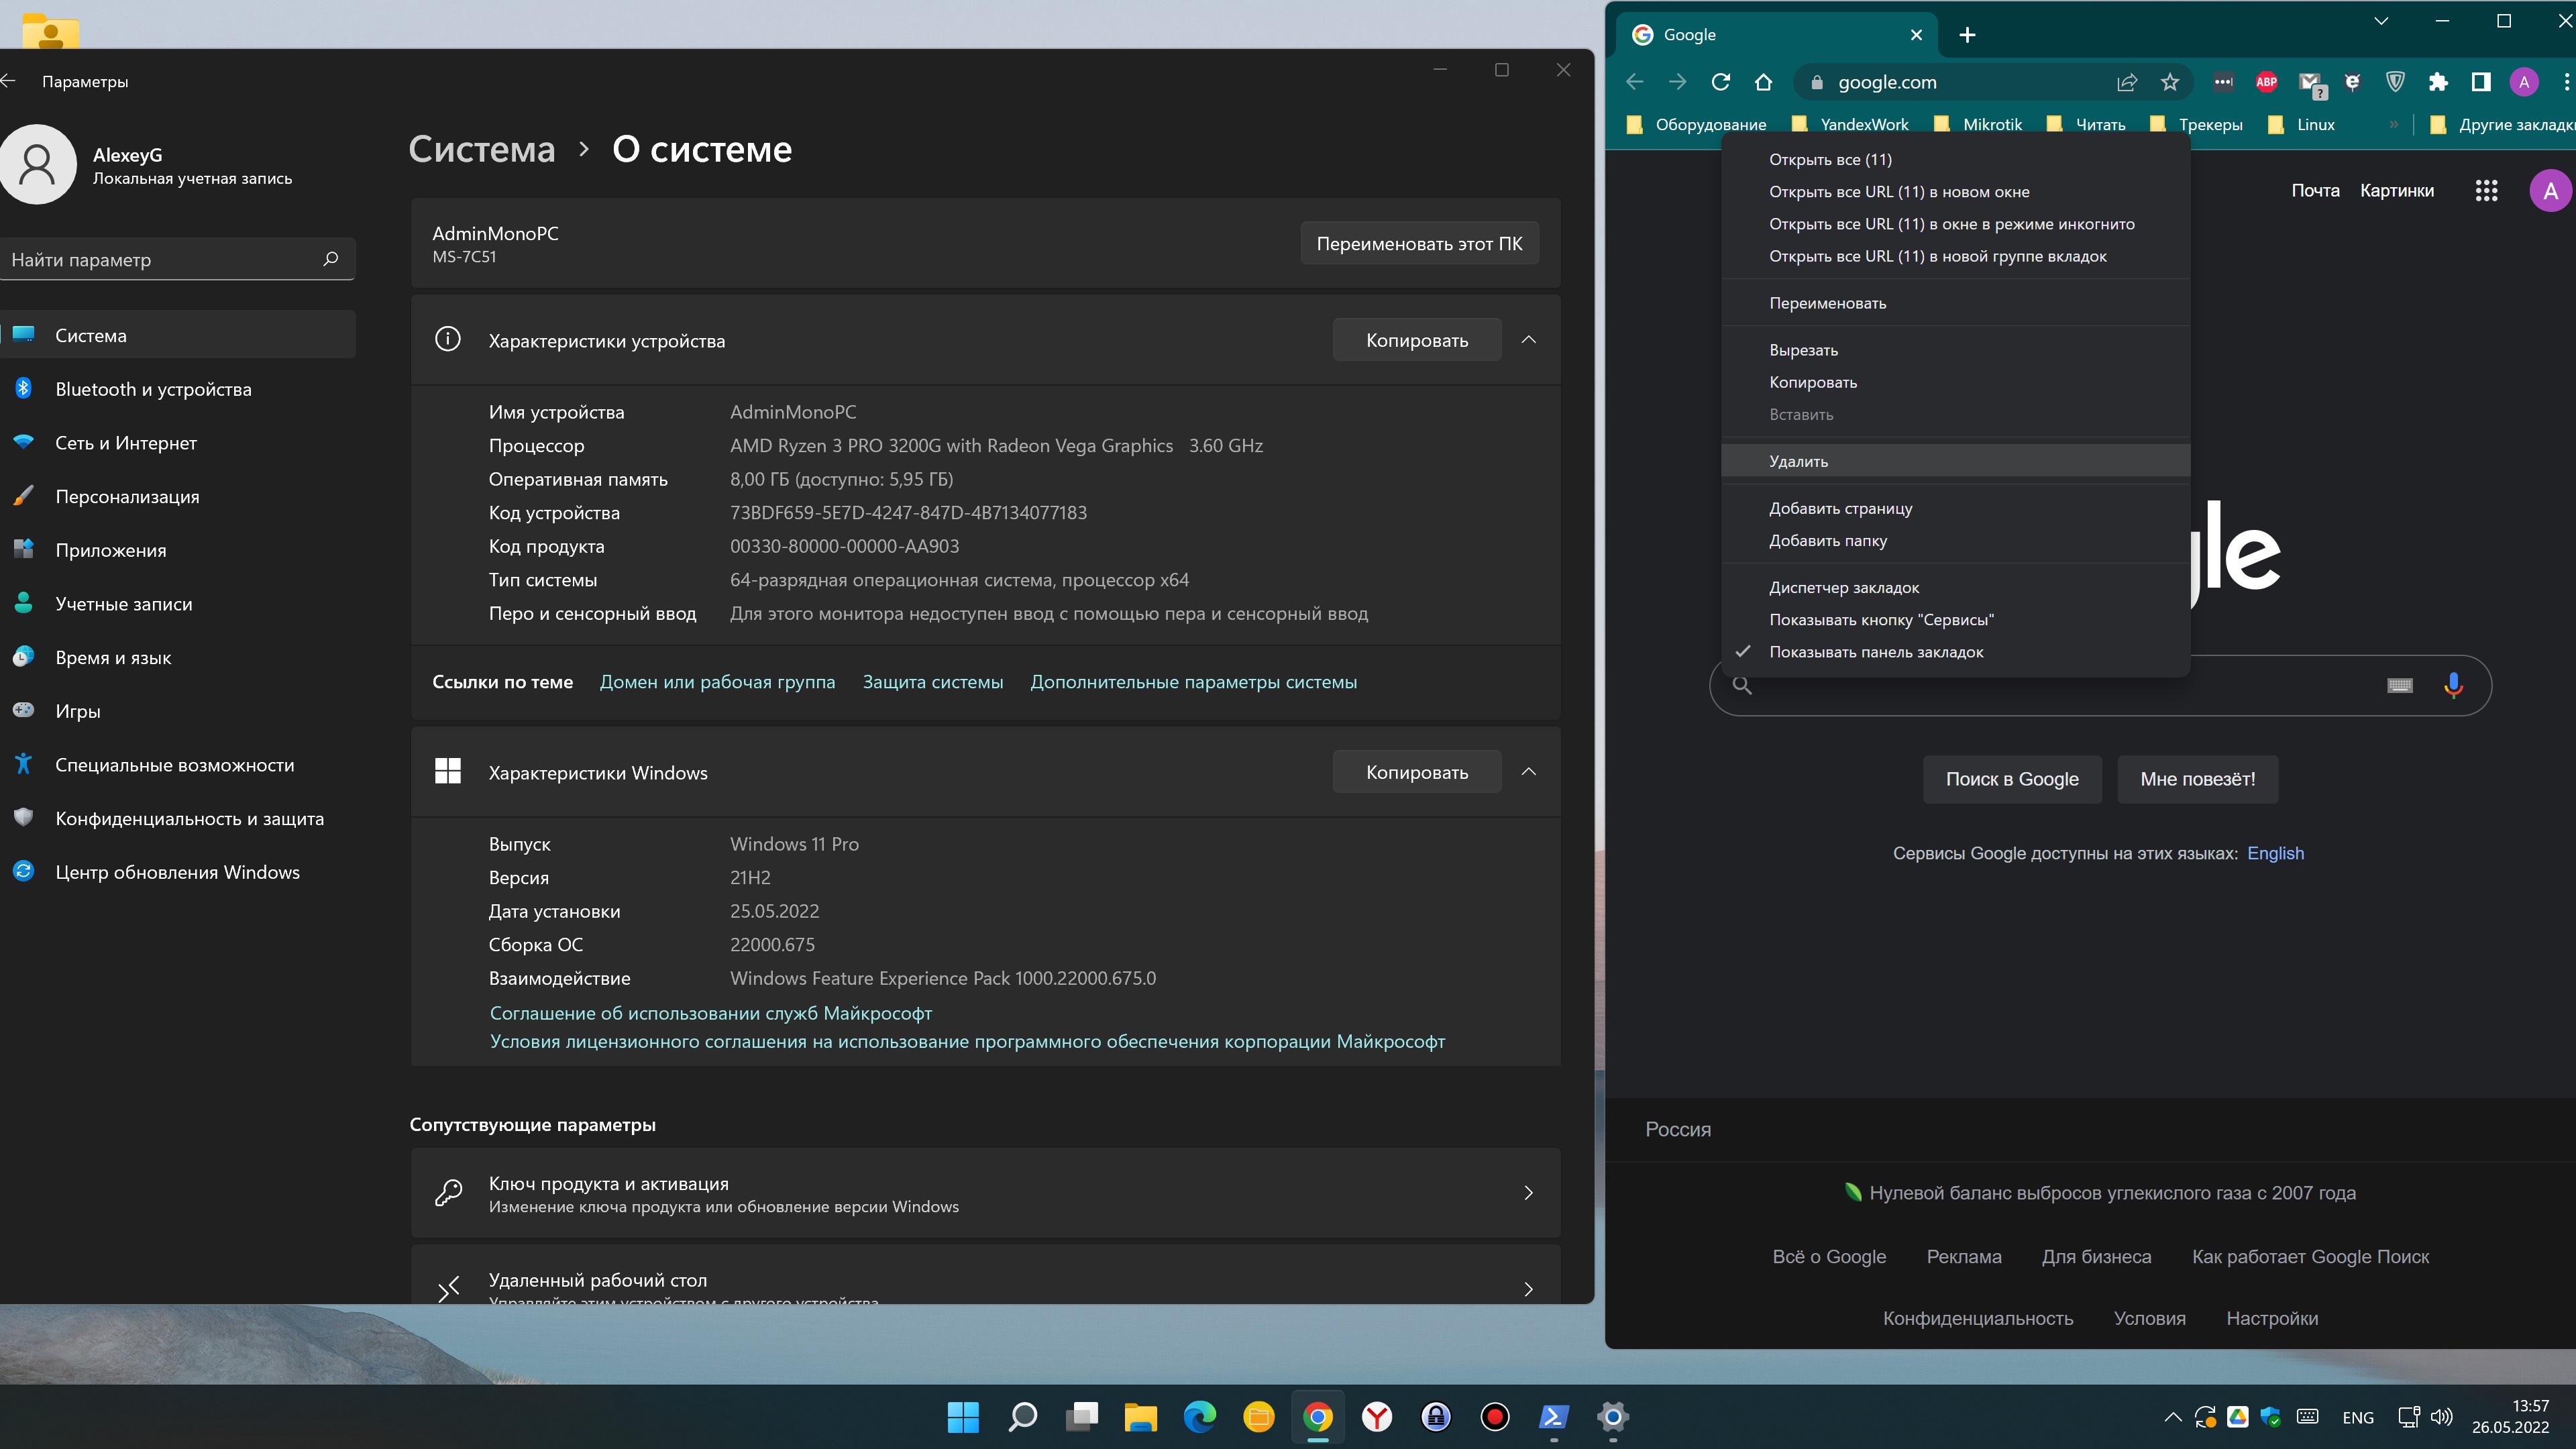Click Переименовать этот ПК button
Image resolution: width=2576 pixels, height=1449 pixels.
1418,243
